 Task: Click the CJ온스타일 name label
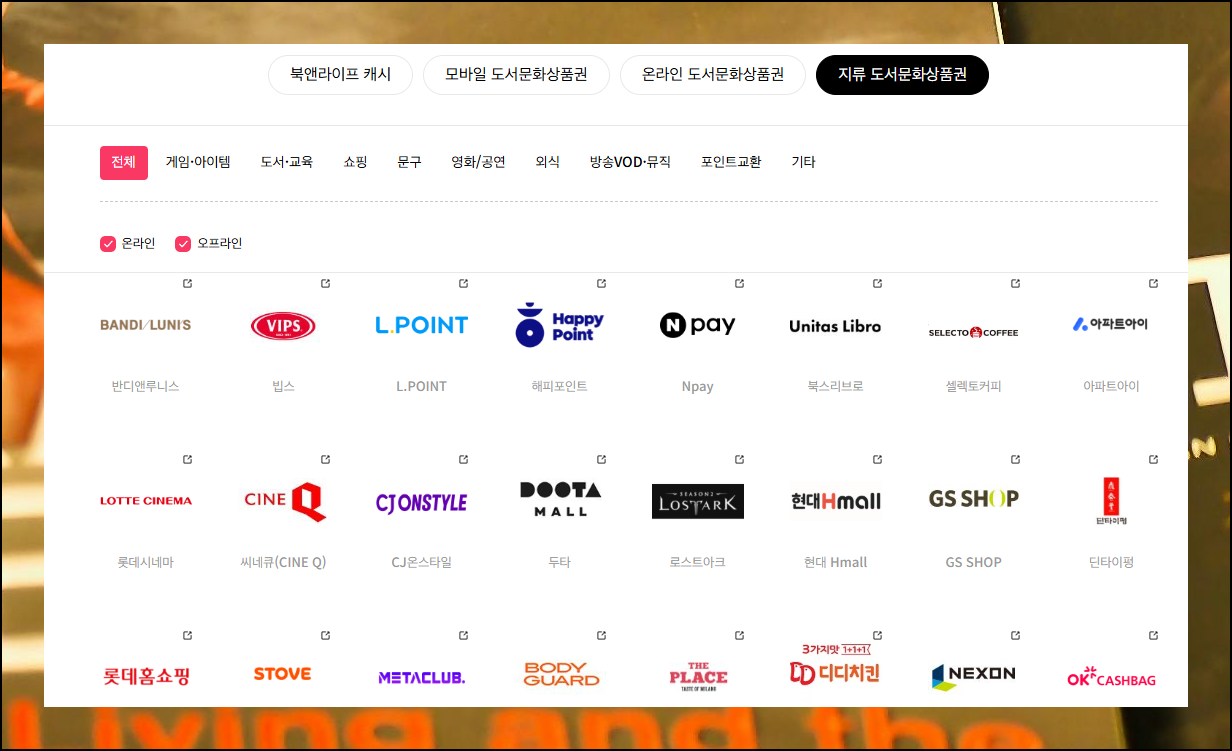[x=421, y=562]
